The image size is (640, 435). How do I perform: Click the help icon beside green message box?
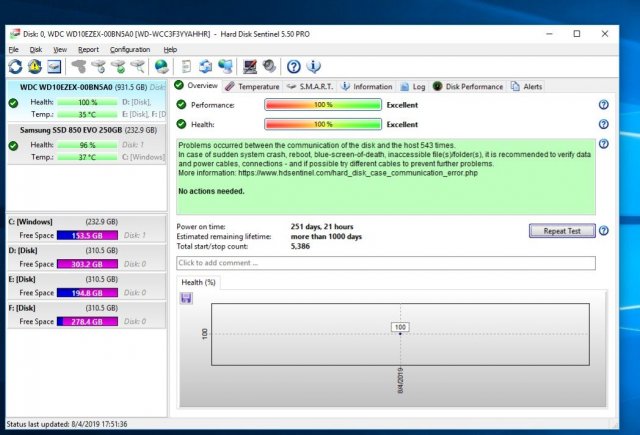tap(604, 144)
